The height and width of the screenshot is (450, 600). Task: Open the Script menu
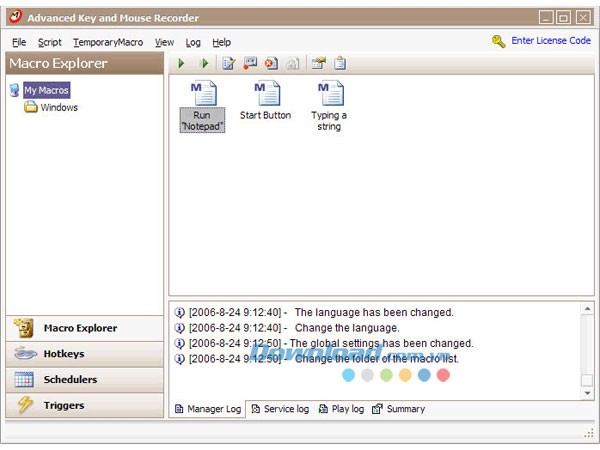(x=50, y=42)
